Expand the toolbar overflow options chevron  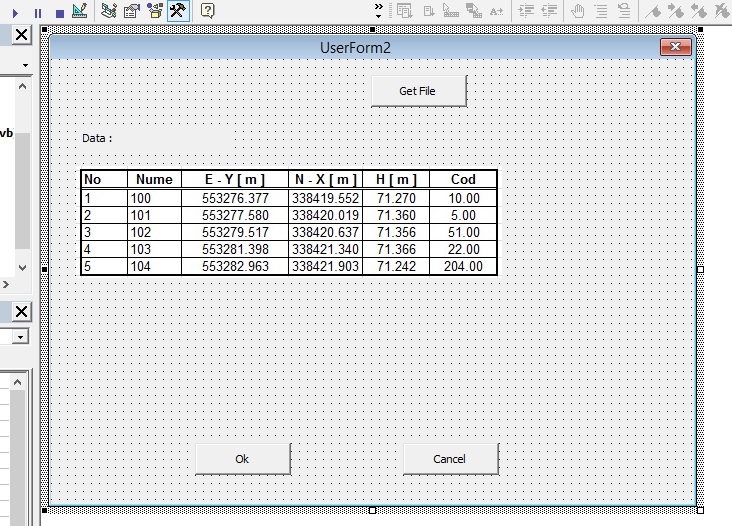pyautogui.click(x=379, y=10)
